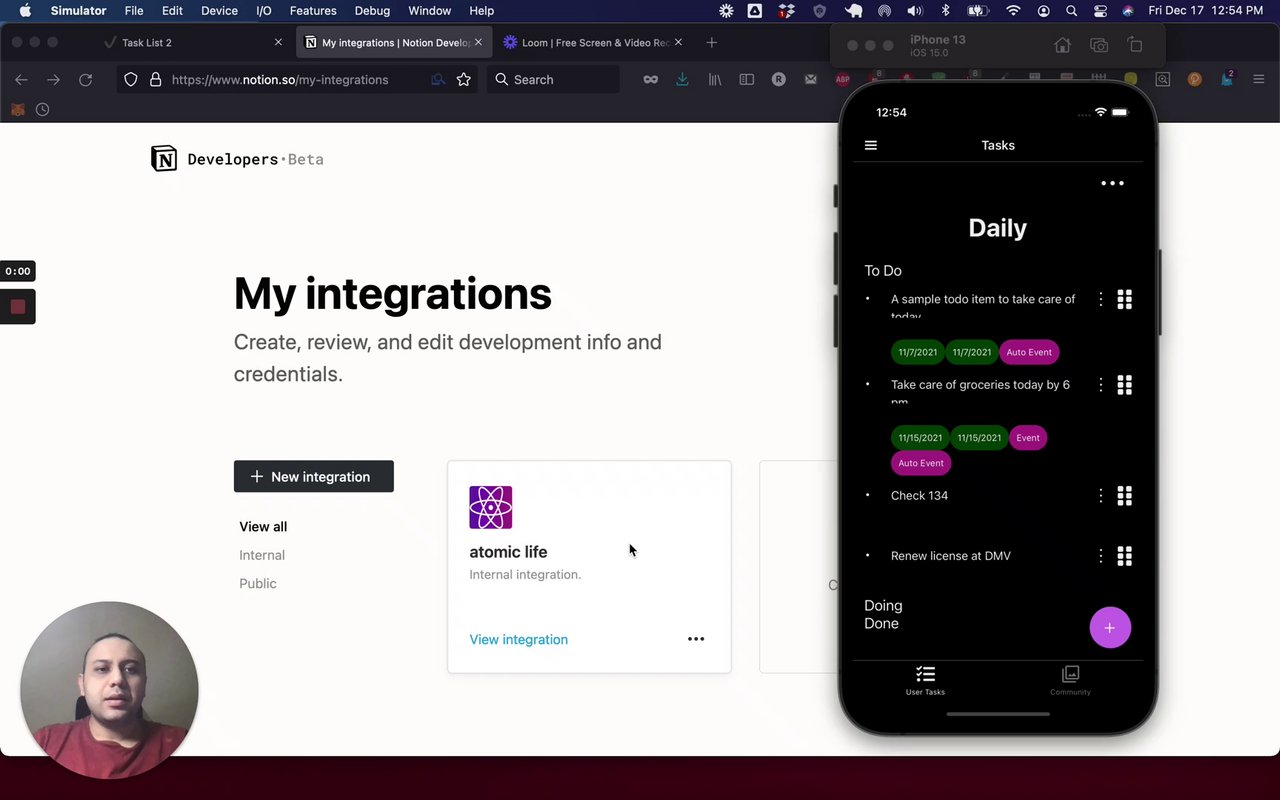1280x800 pixels.
Task: Switch to the User Tasks tab
Action: (925, 680)
